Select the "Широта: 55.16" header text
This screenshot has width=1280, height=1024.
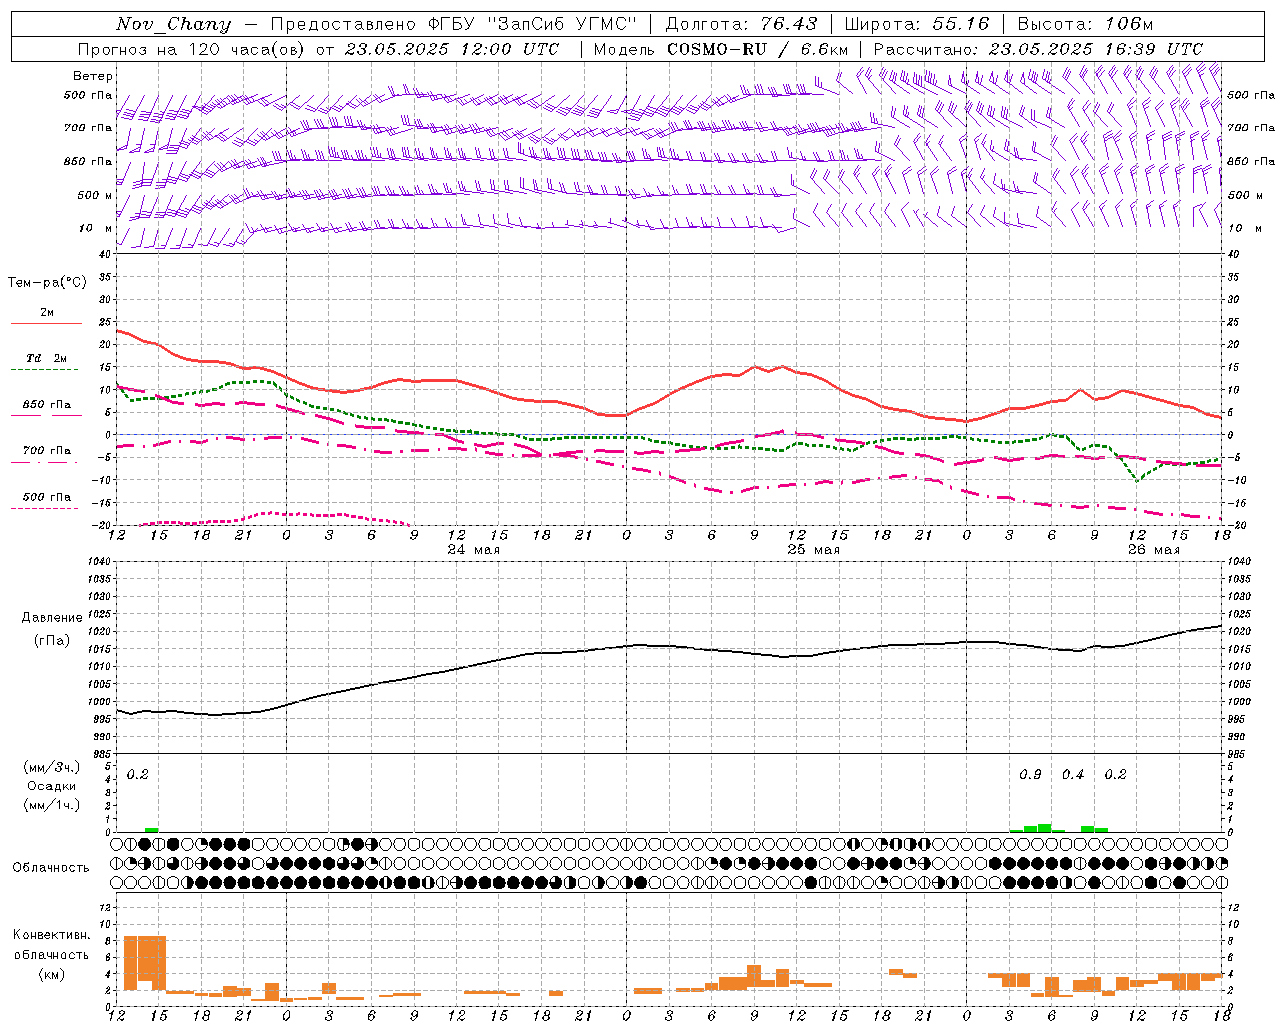click(x=916, y=24)
